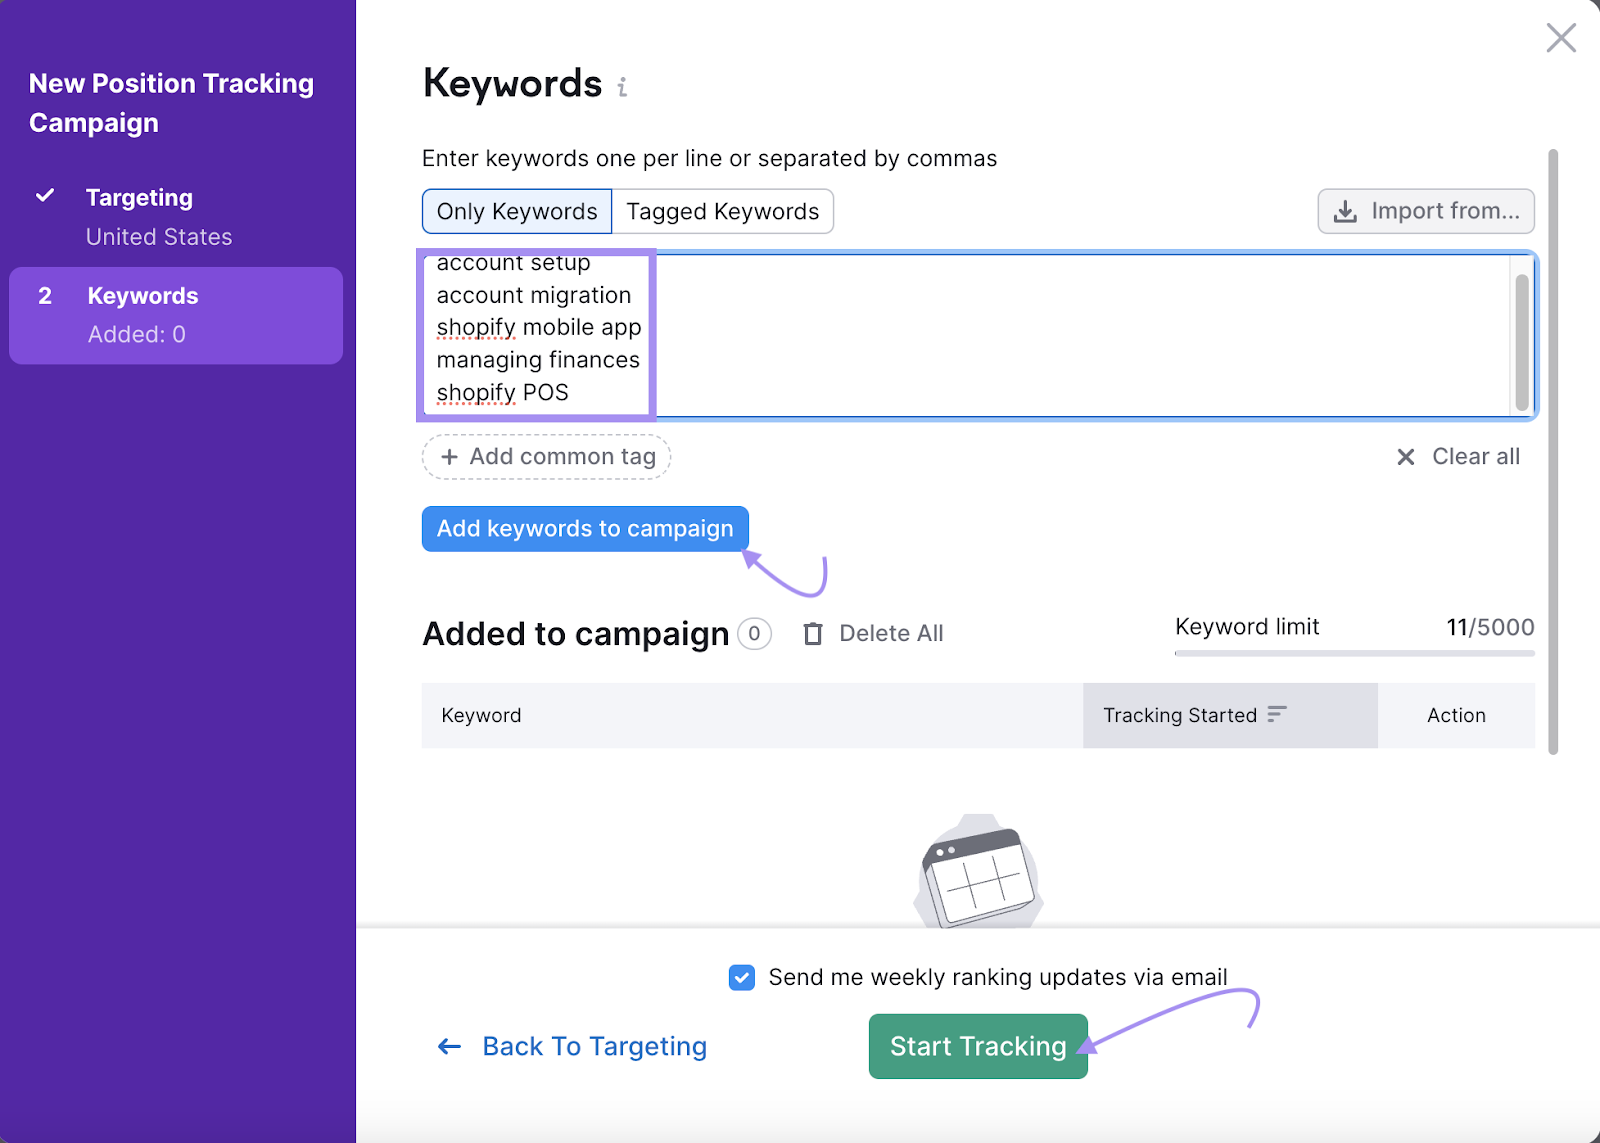Click Add keywords to campaign
Image resolution: width=1600 pixels, height=1143 pixels.
[x=584, y=528]
